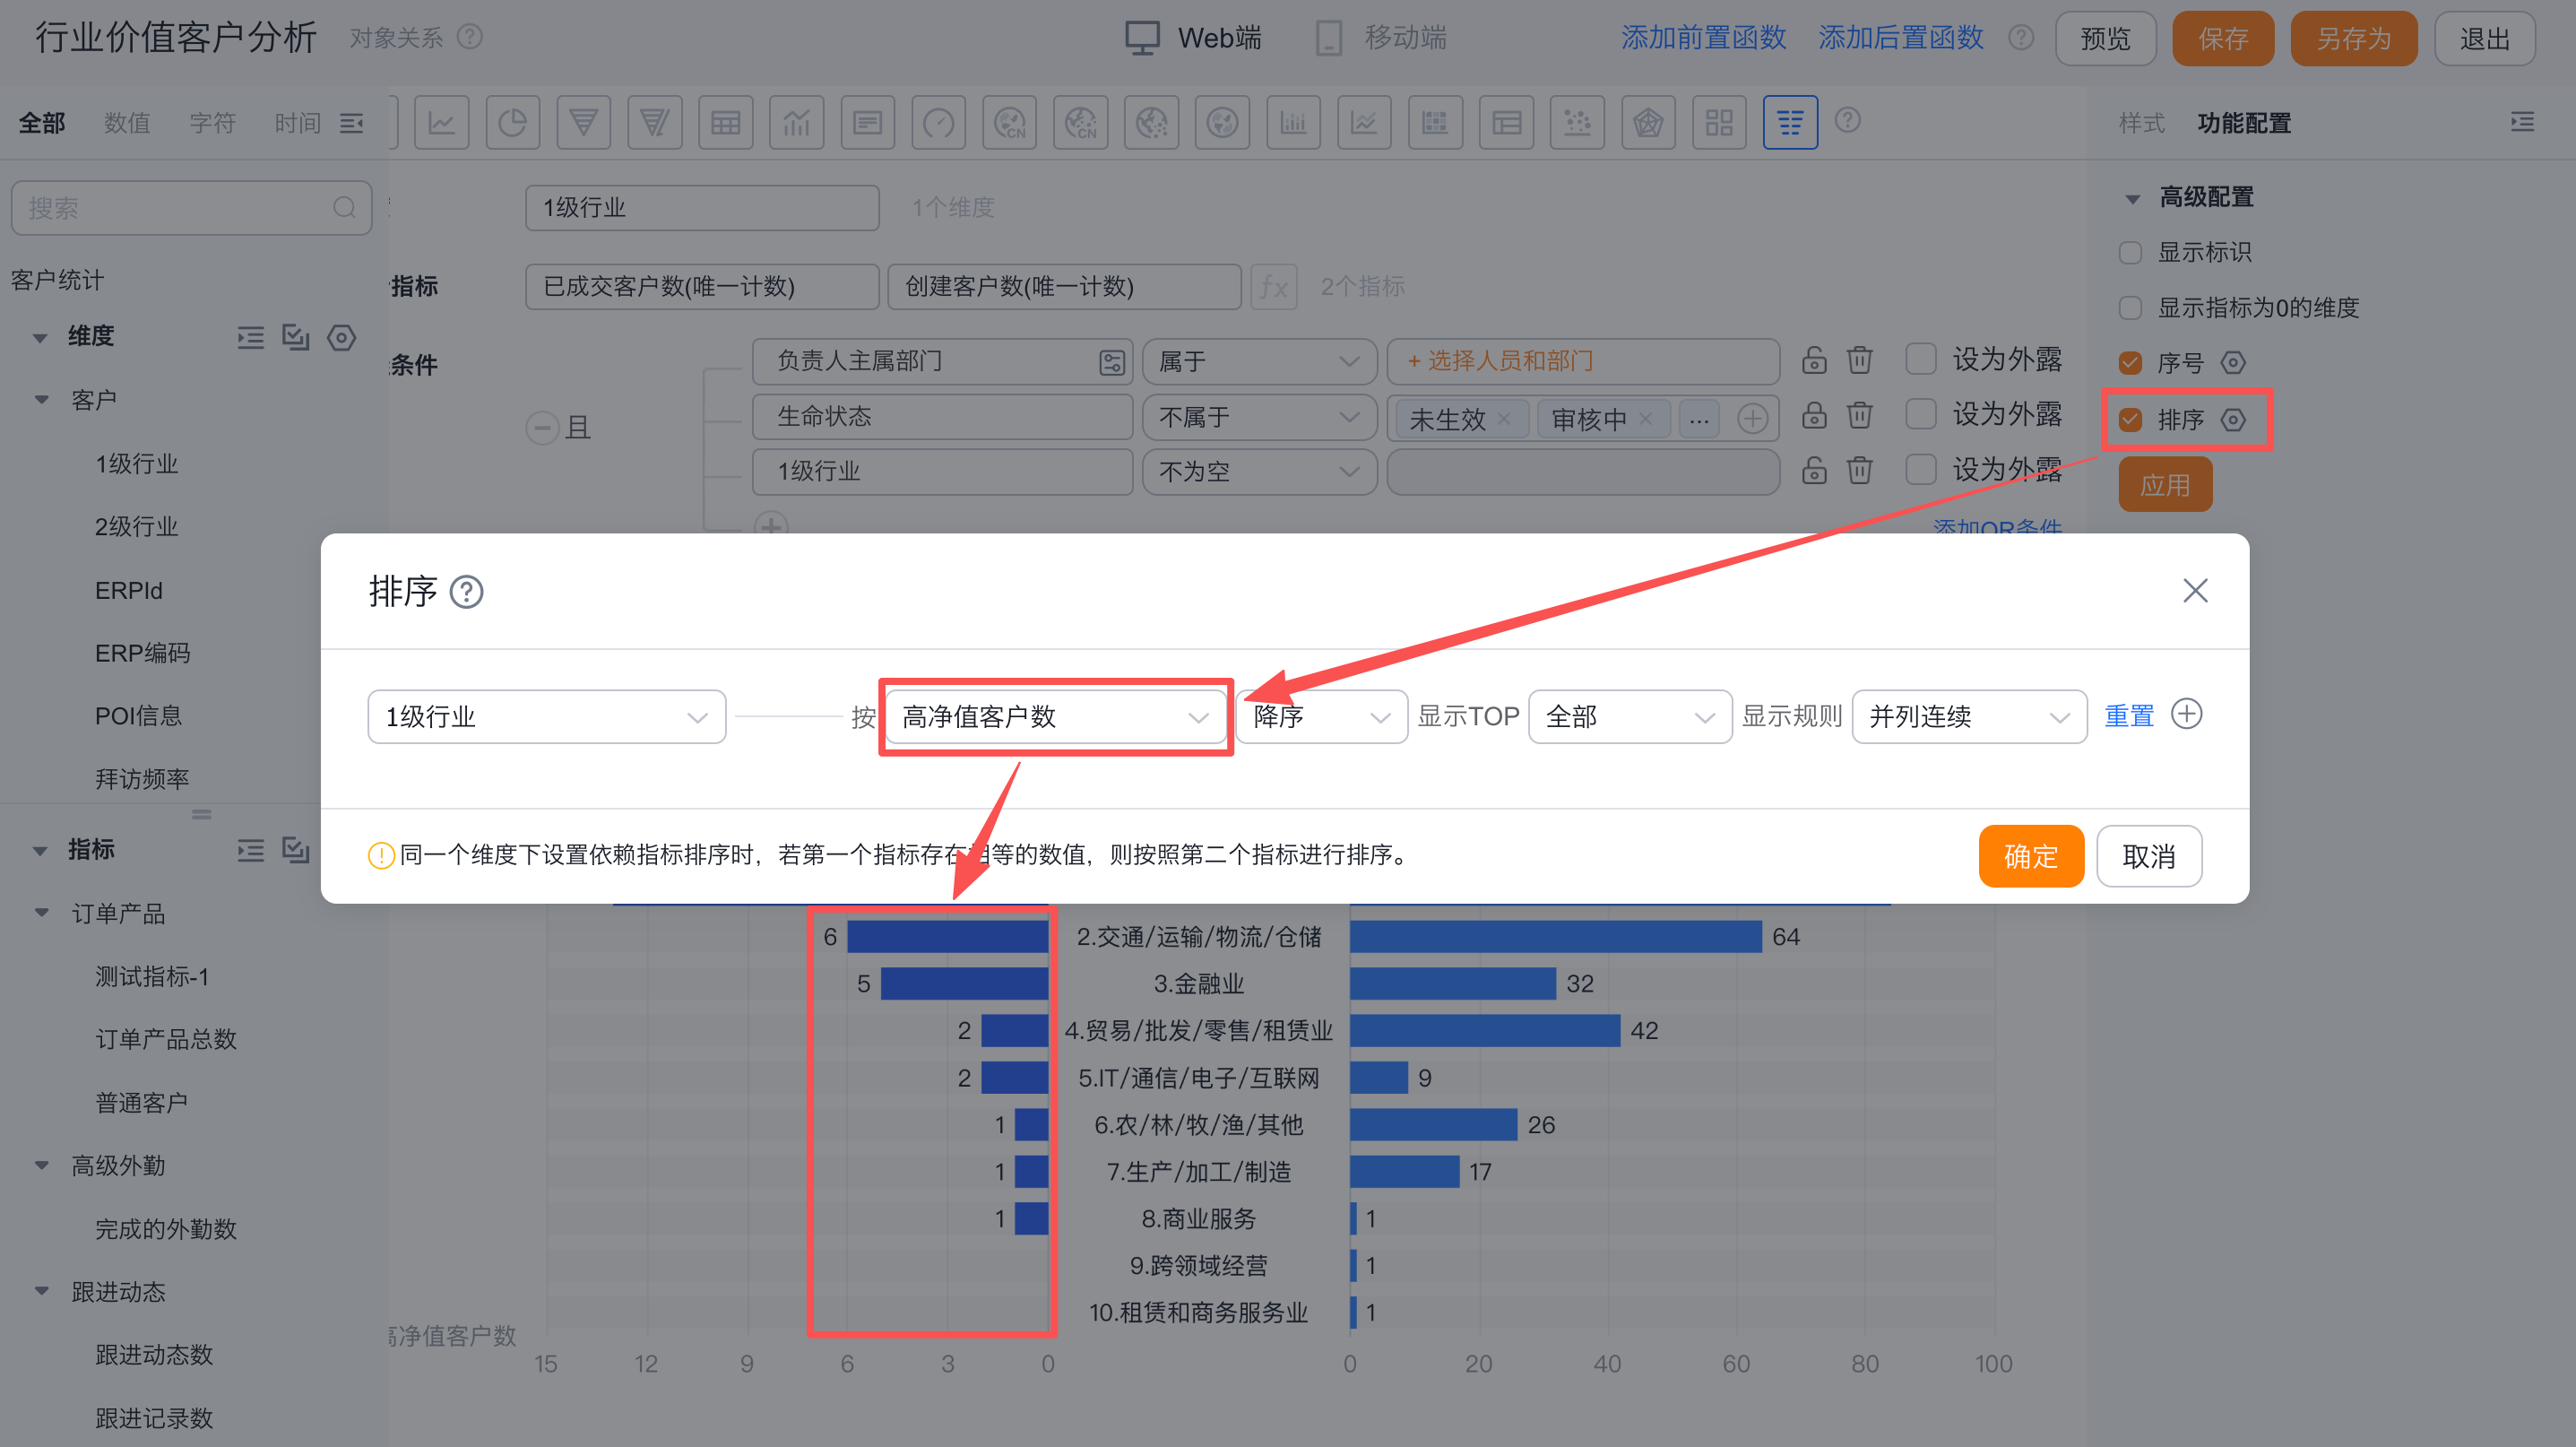Switch to the 数值 field filter tab
Image resolution: width=2576 pixels, height=1447 pixels.
127,123
